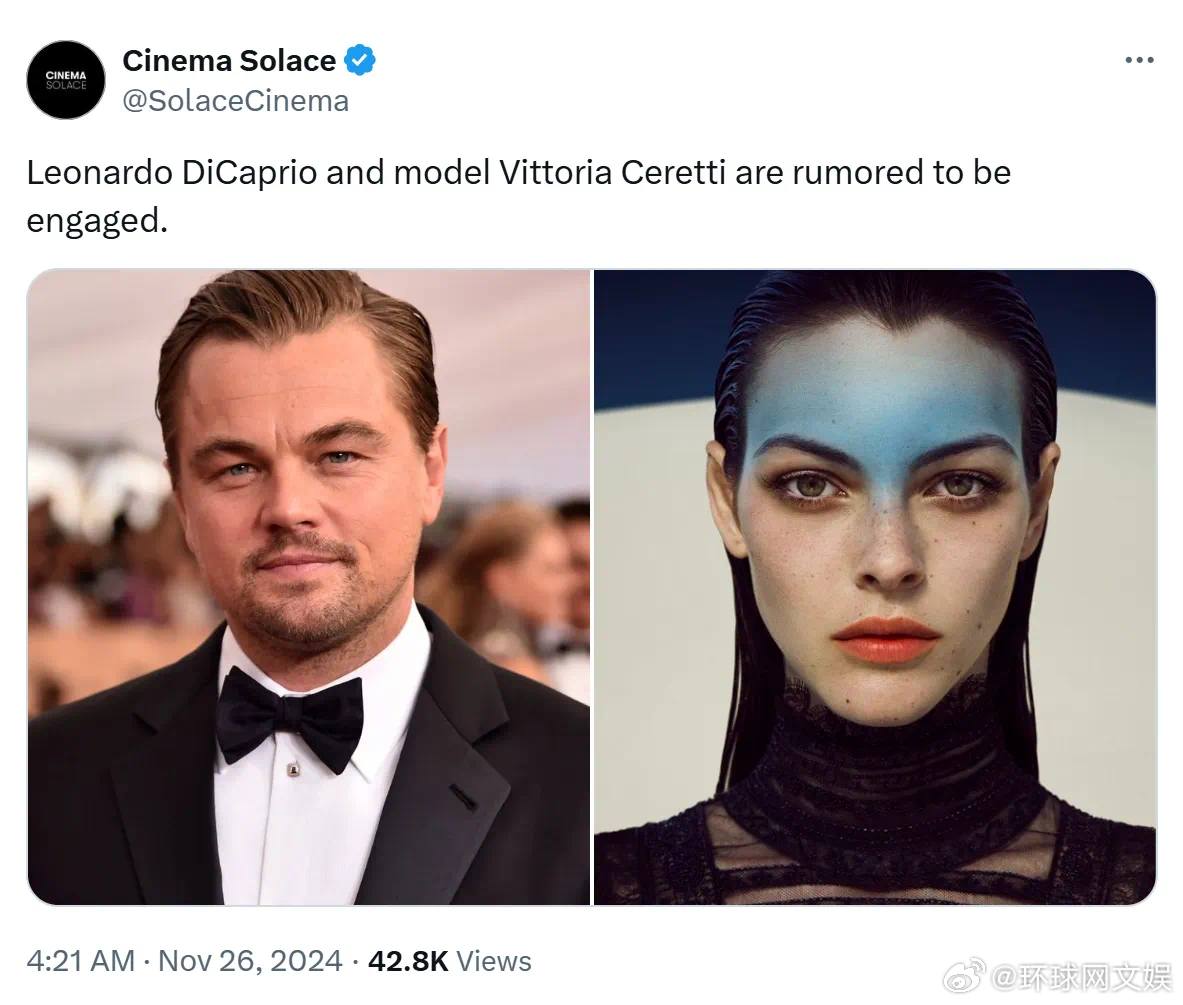Click the 42.8K Views count

tap(450, 961)
